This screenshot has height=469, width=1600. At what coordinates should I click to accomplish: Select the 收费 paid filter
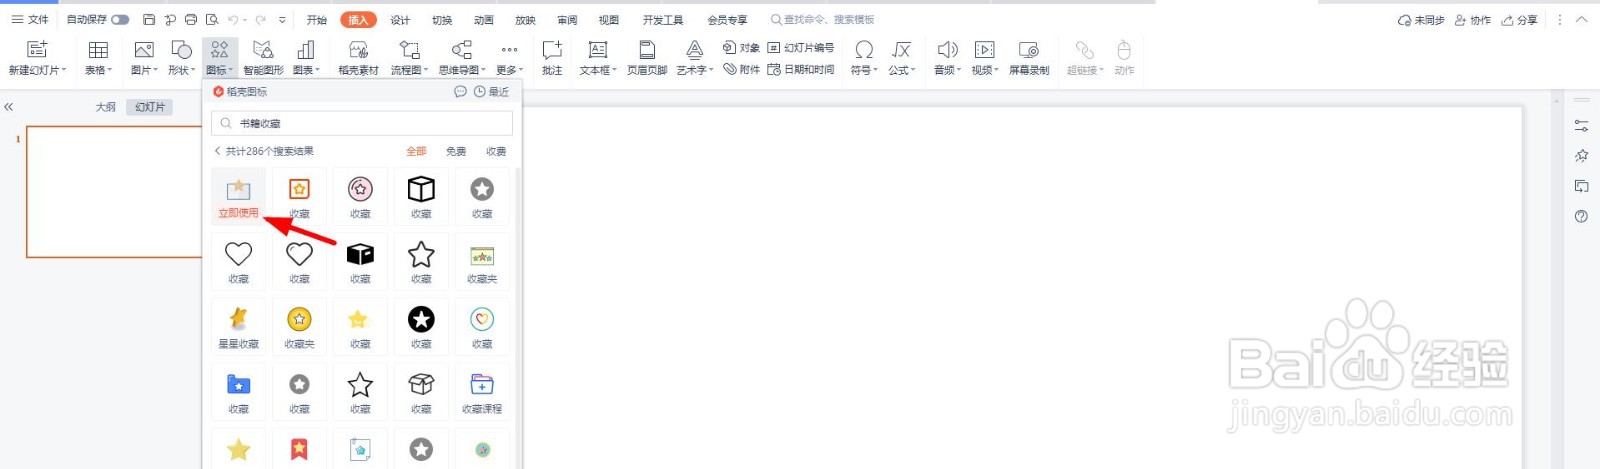pyautogui.click(x=496, y=151)
